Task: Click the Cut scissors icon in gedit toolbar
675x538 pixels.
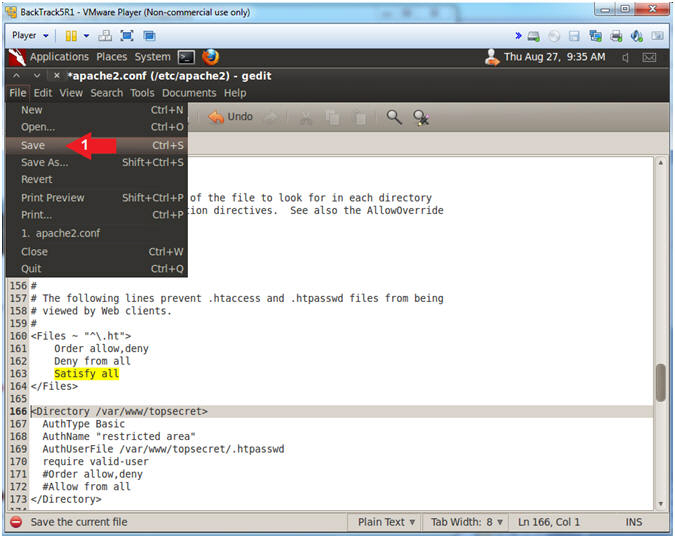Action: 306,117
